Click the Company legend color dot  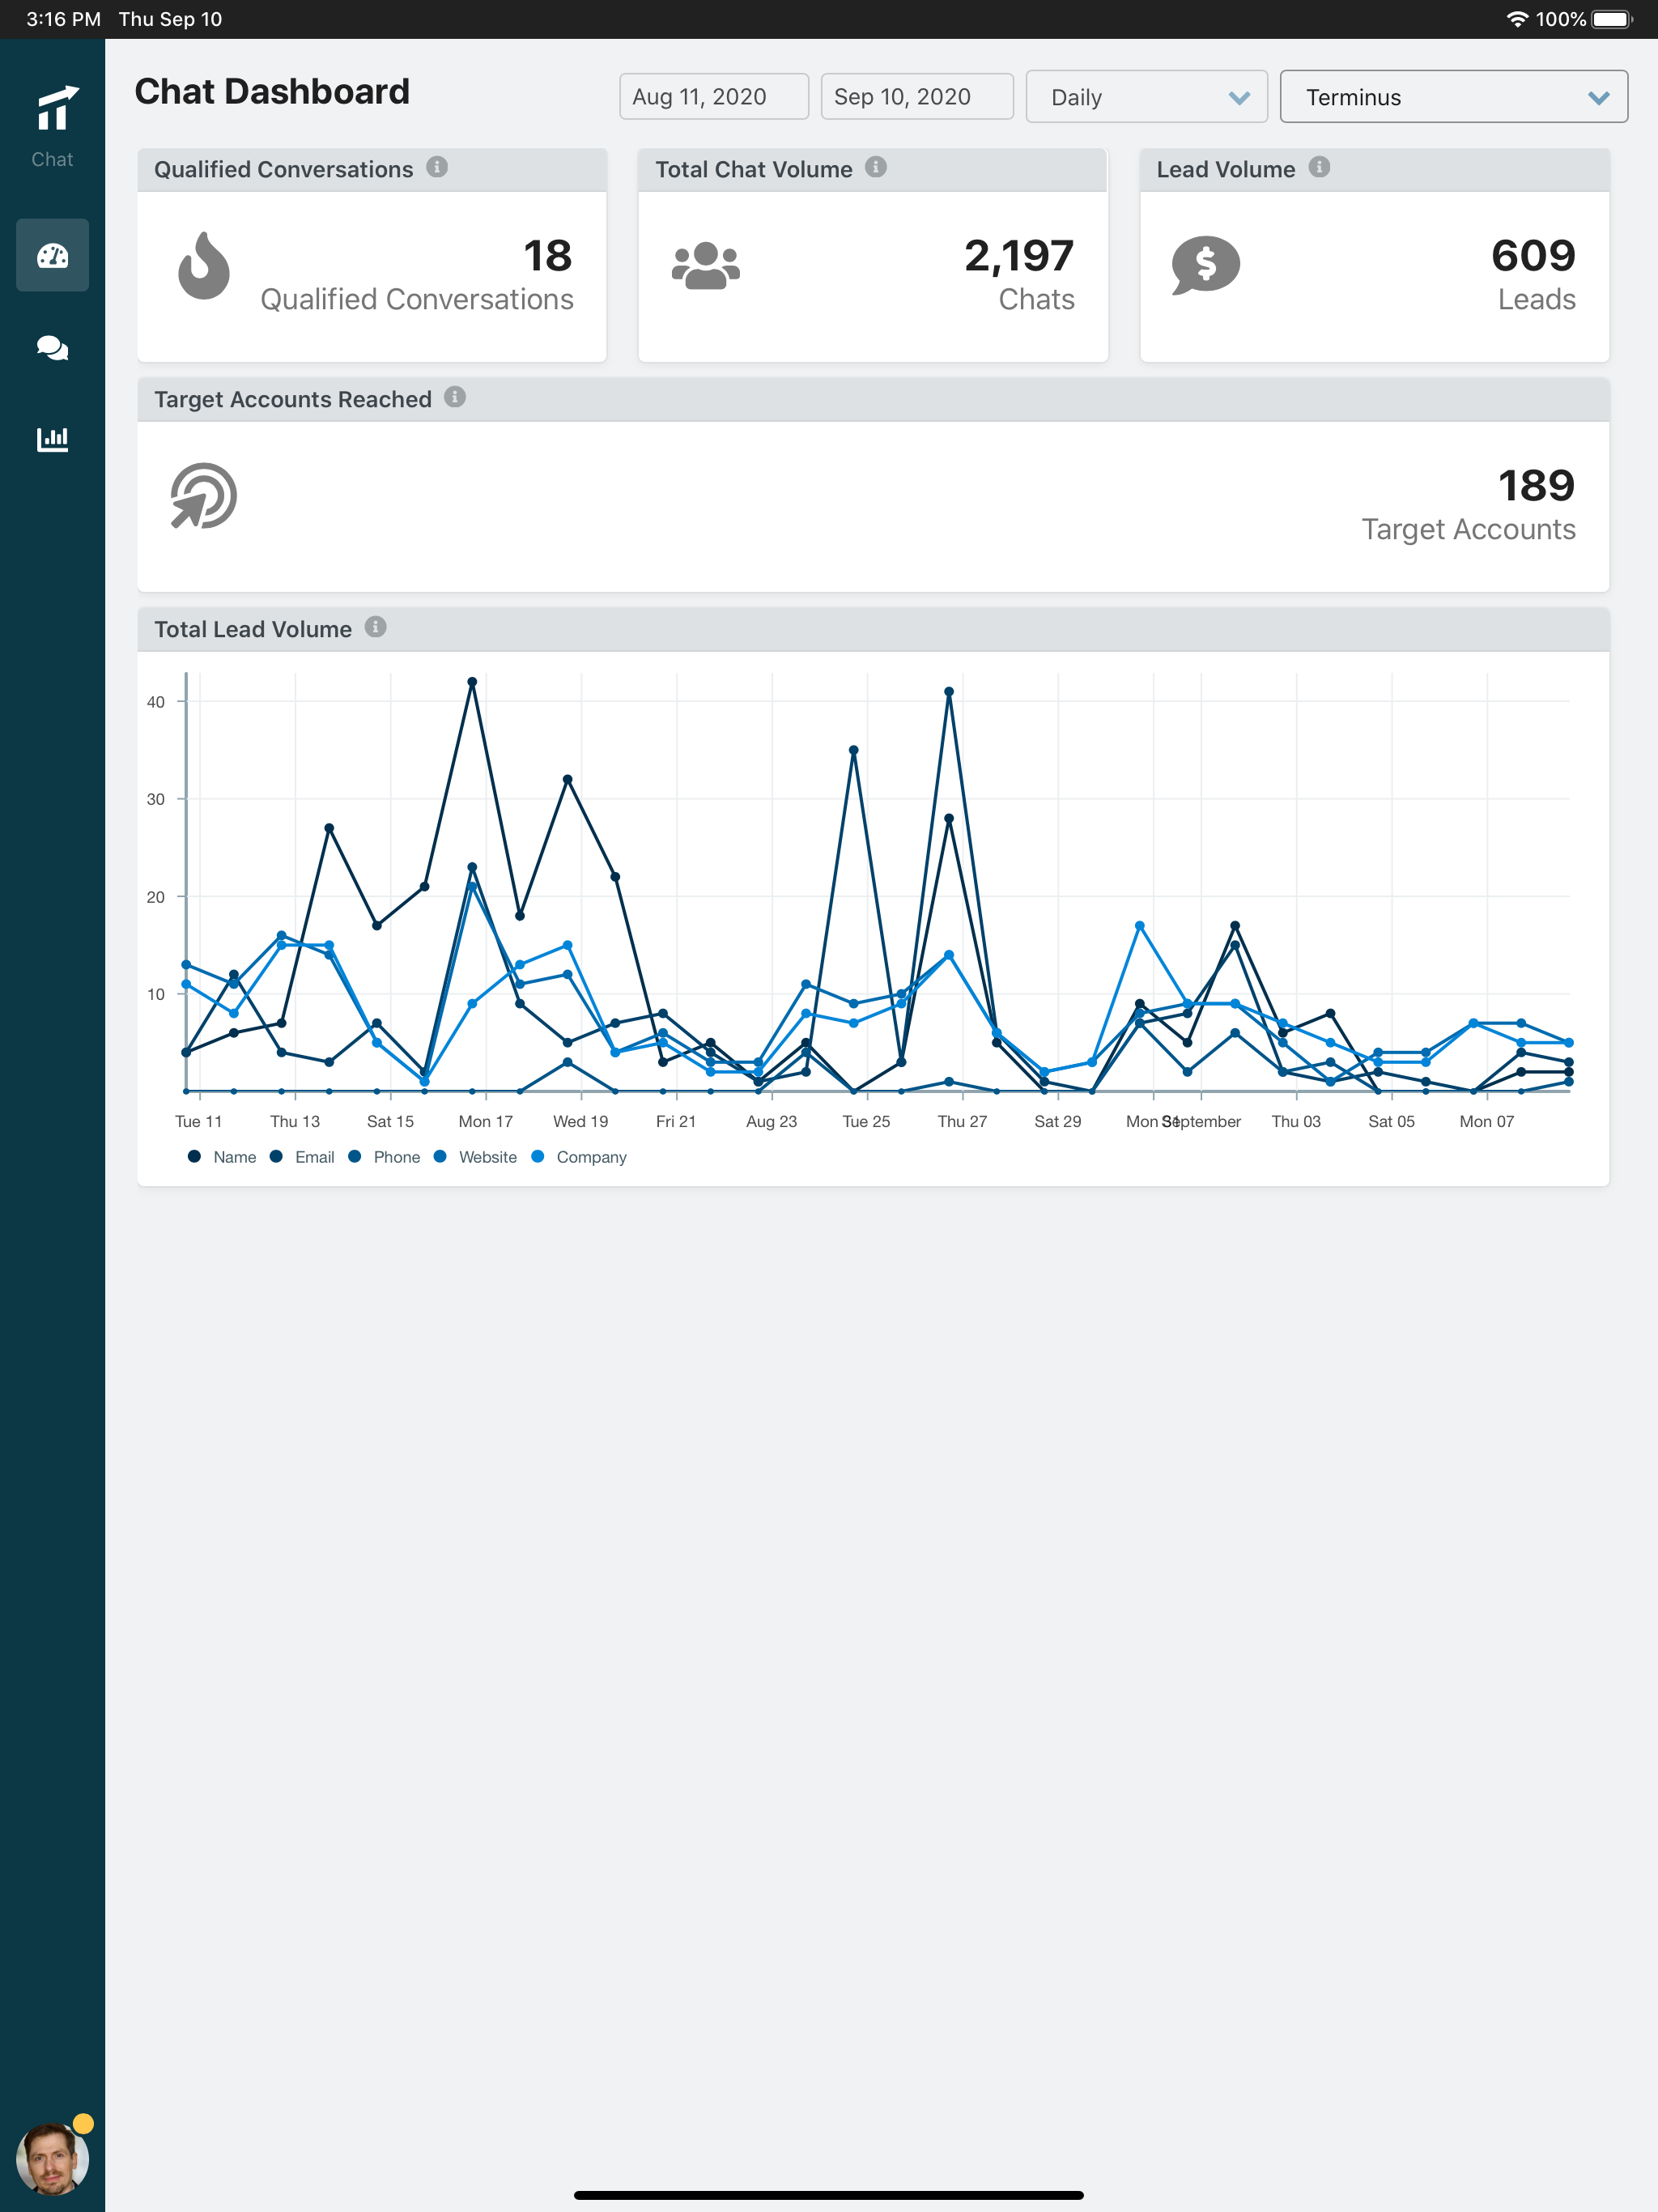[x=538, y=1156]
